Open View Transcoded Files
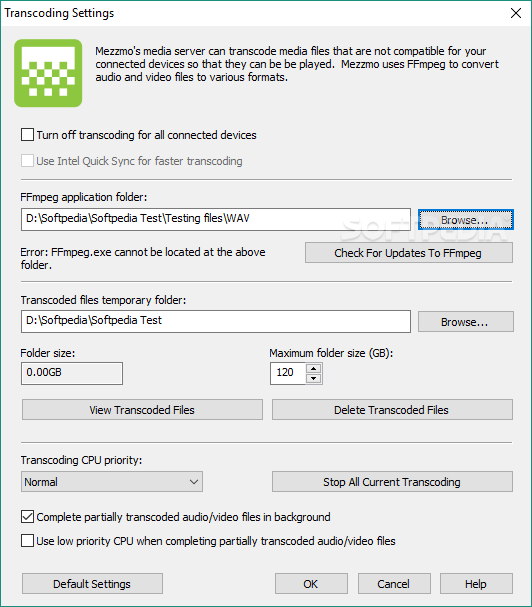532x607 pixels. [x=142, y=410]
